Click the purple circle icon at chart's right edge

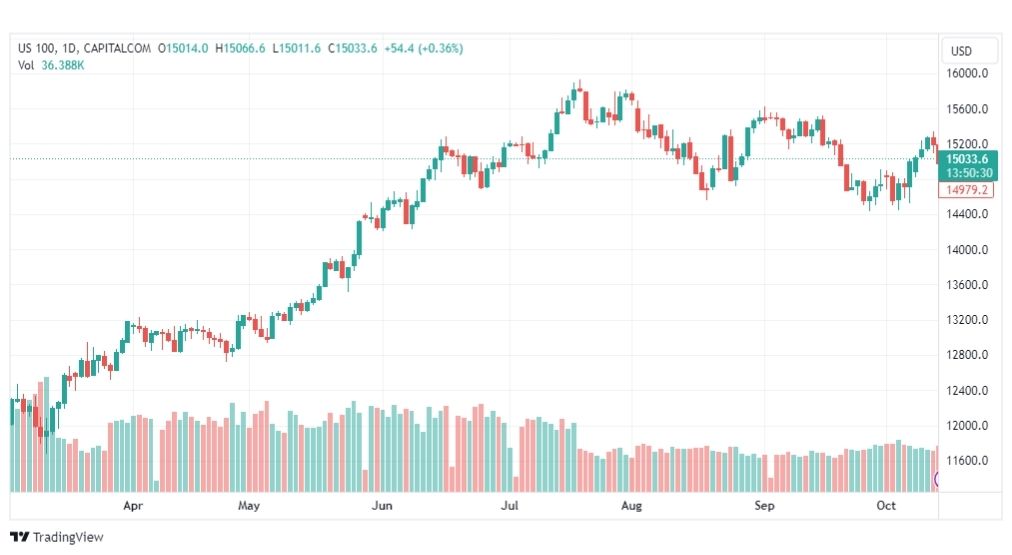(x=937, y=480)
